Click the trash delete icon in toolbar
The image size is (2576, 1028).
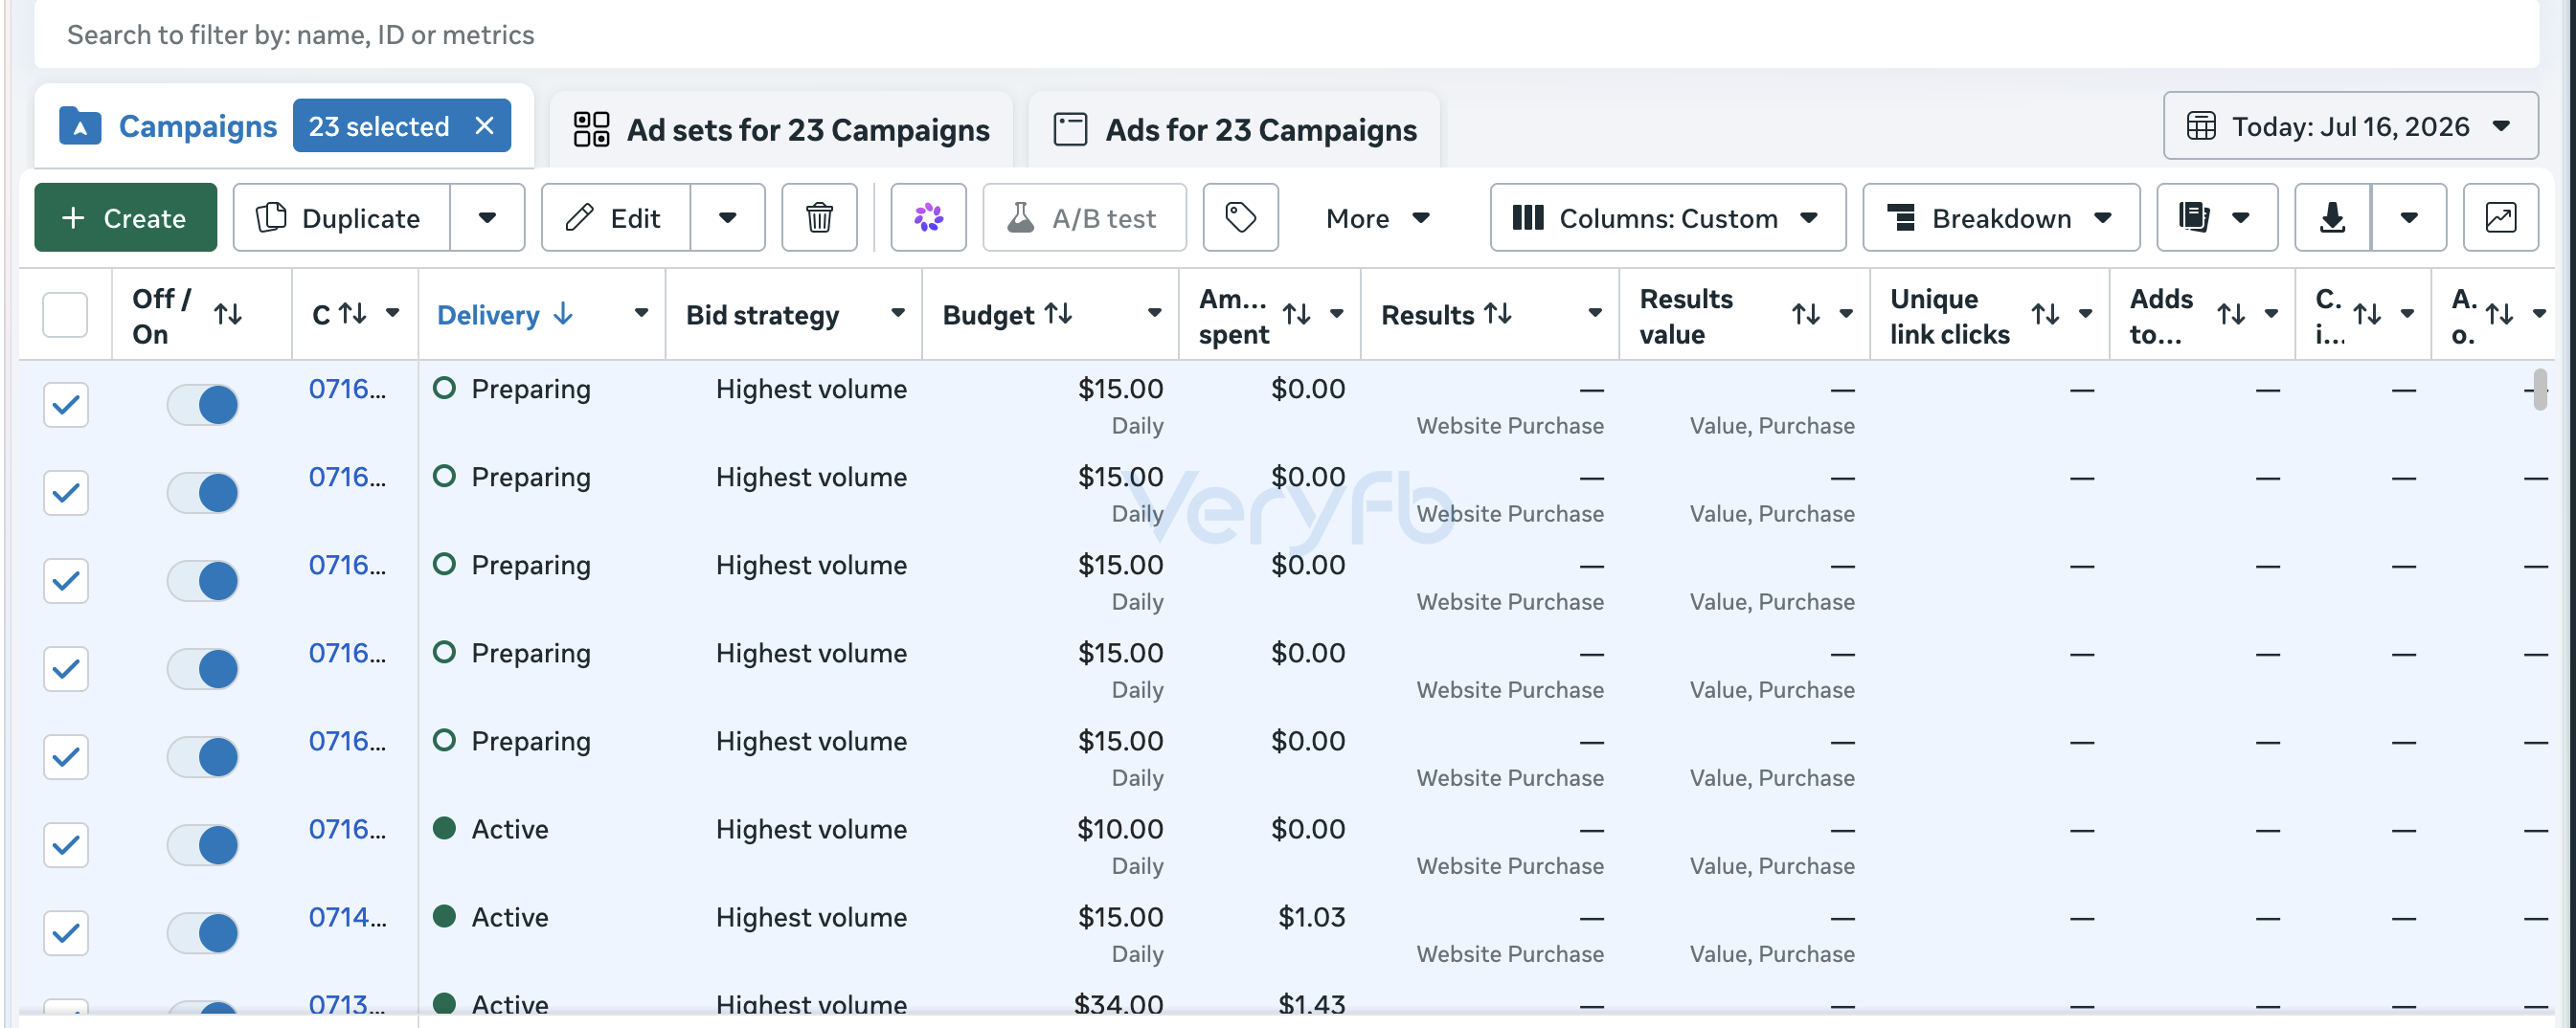coord(819,217)
